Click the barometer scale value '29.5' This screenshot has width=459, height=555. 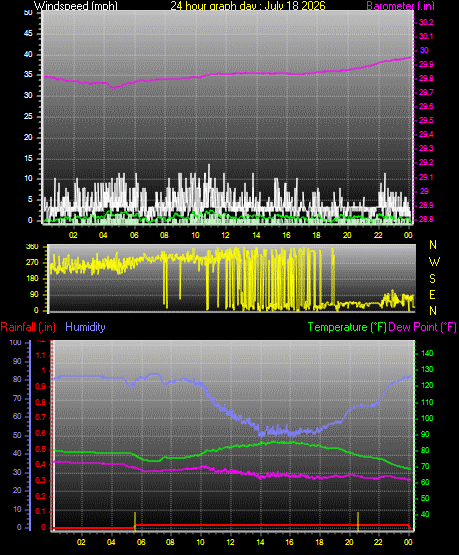pos(426,120)
